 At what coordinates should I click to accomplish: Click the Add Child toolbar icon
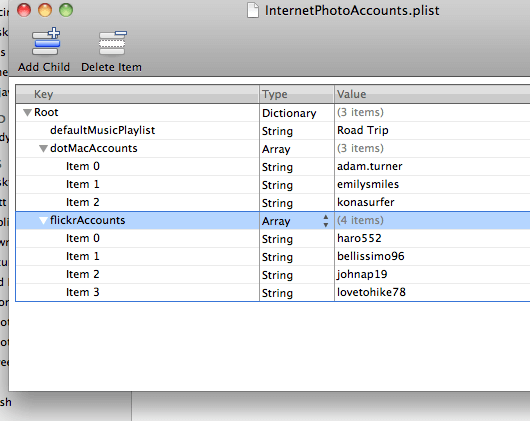[46, 42]
